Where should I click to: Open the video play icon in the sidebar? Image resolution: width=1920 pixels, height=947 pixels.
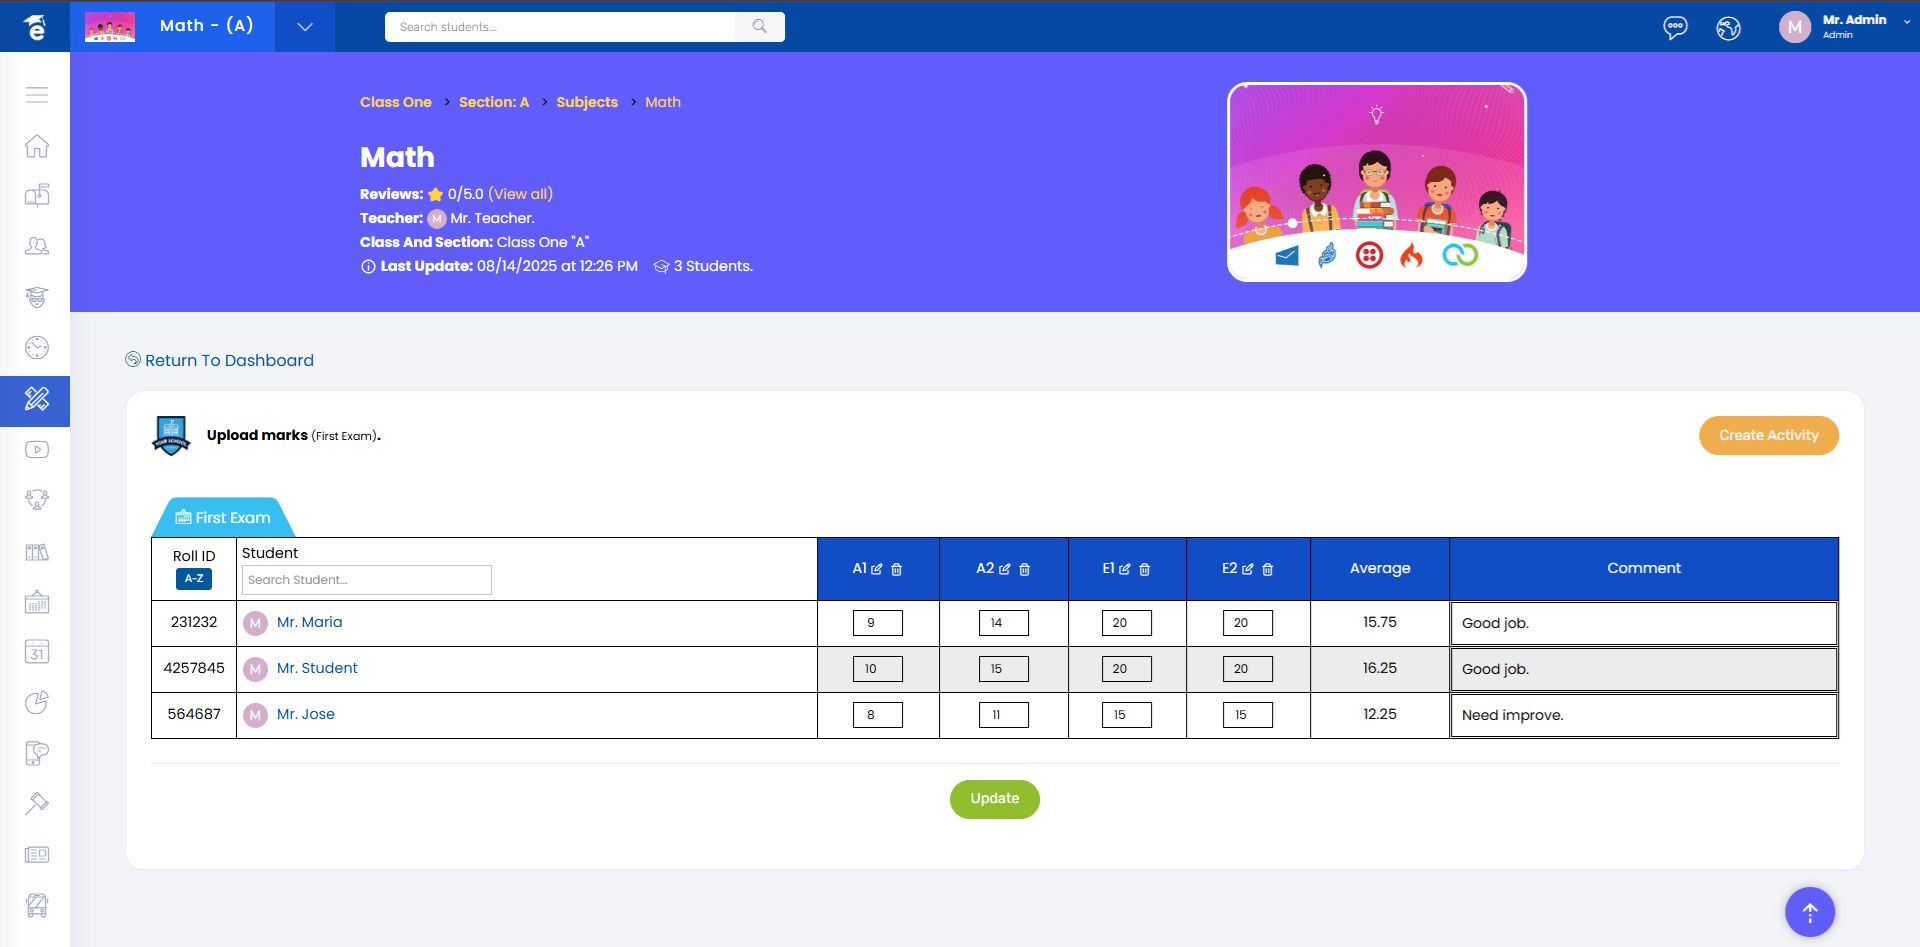(x=37, y=450)
